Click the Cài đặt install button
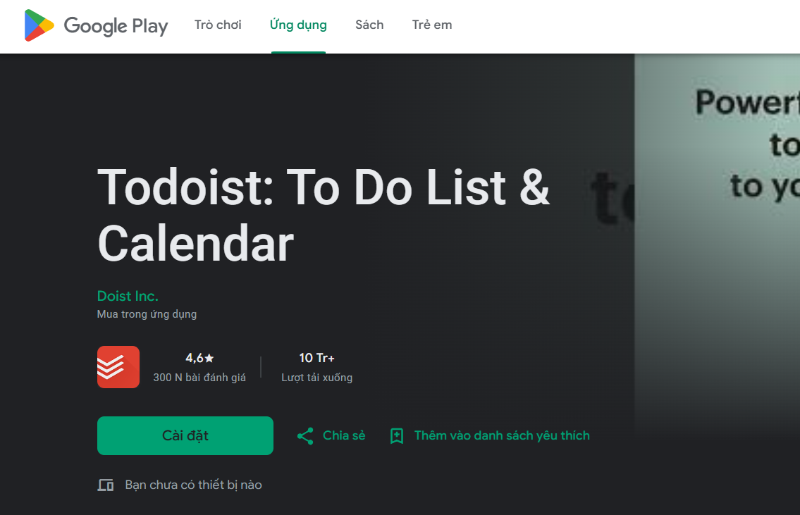800x515 pixels. (x=185, y=435)
